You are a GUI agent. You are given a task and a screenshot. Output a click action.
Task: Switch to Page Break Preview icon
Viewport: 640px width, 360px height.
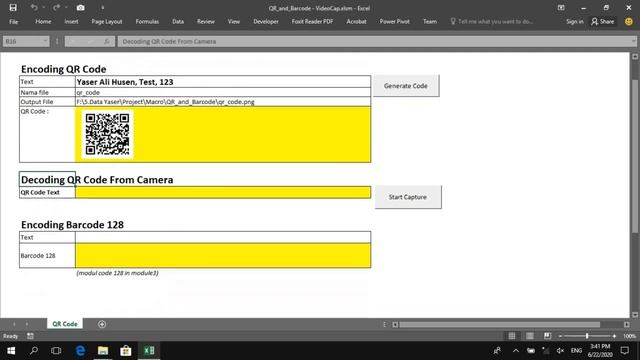[547, 336]
